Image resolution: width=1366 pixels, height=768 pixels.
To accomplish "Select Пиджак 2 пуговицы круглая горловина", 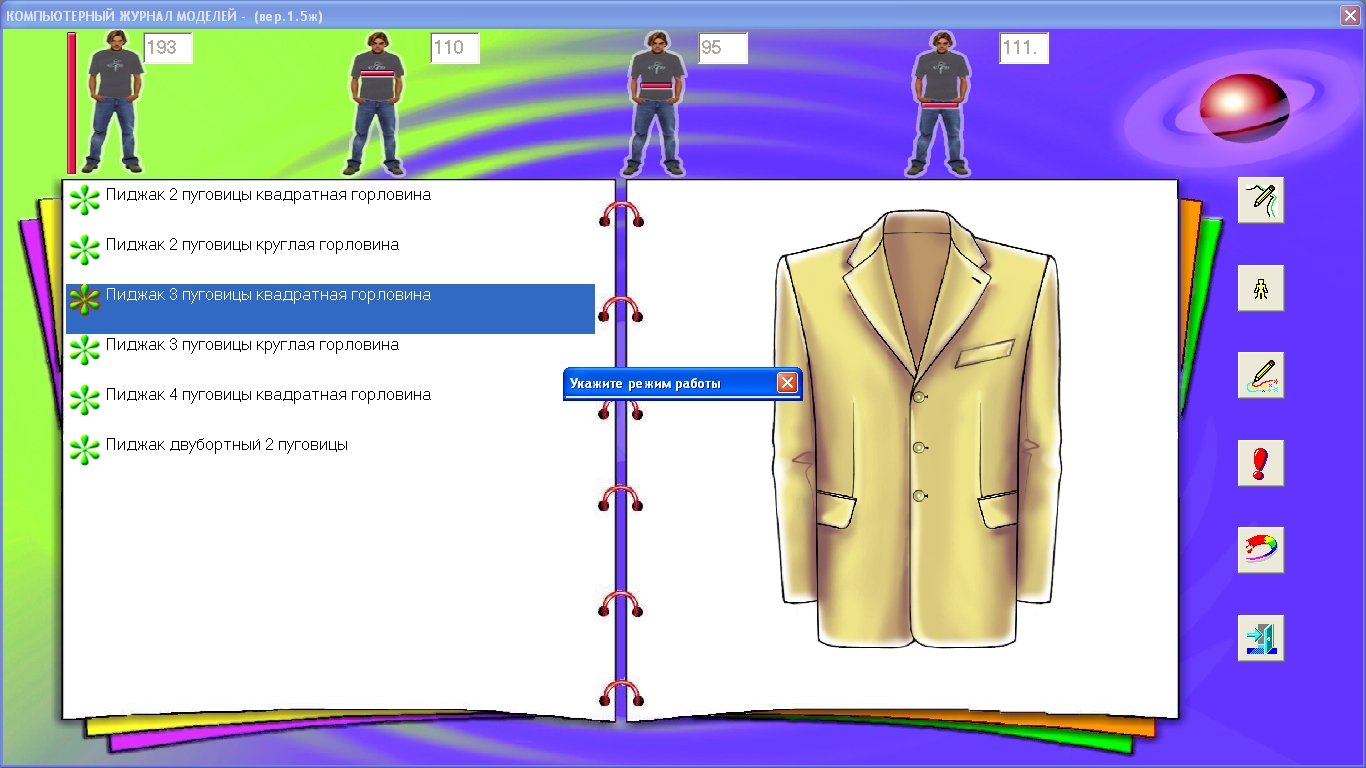I will coord(252,245).
